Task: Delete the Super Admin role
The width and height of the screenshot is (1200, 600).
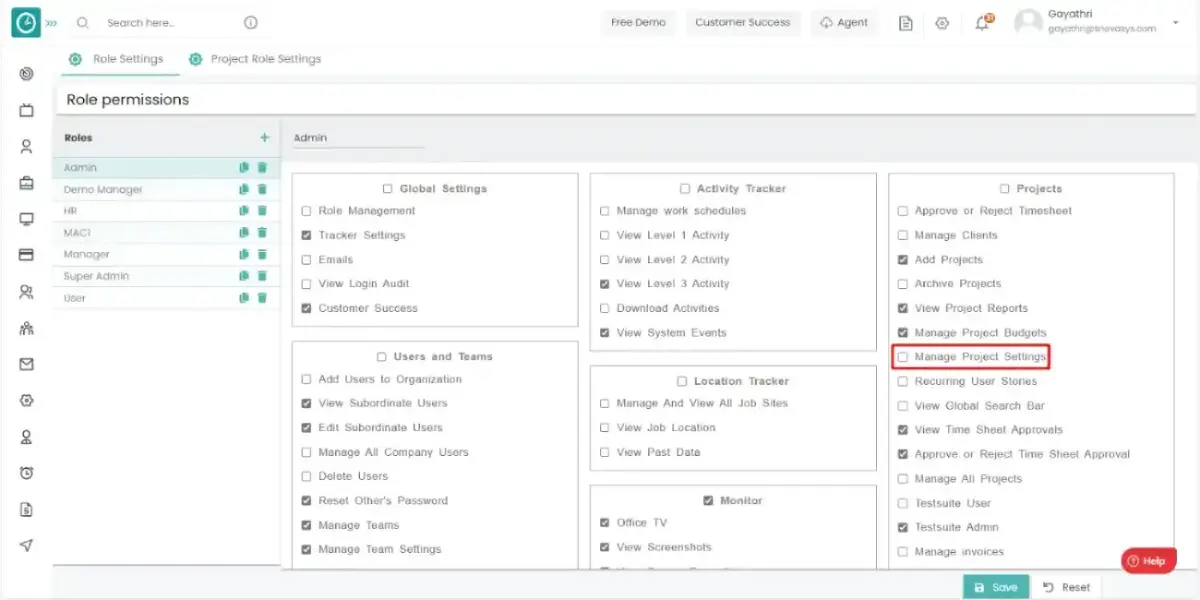Action: point(262,276)
